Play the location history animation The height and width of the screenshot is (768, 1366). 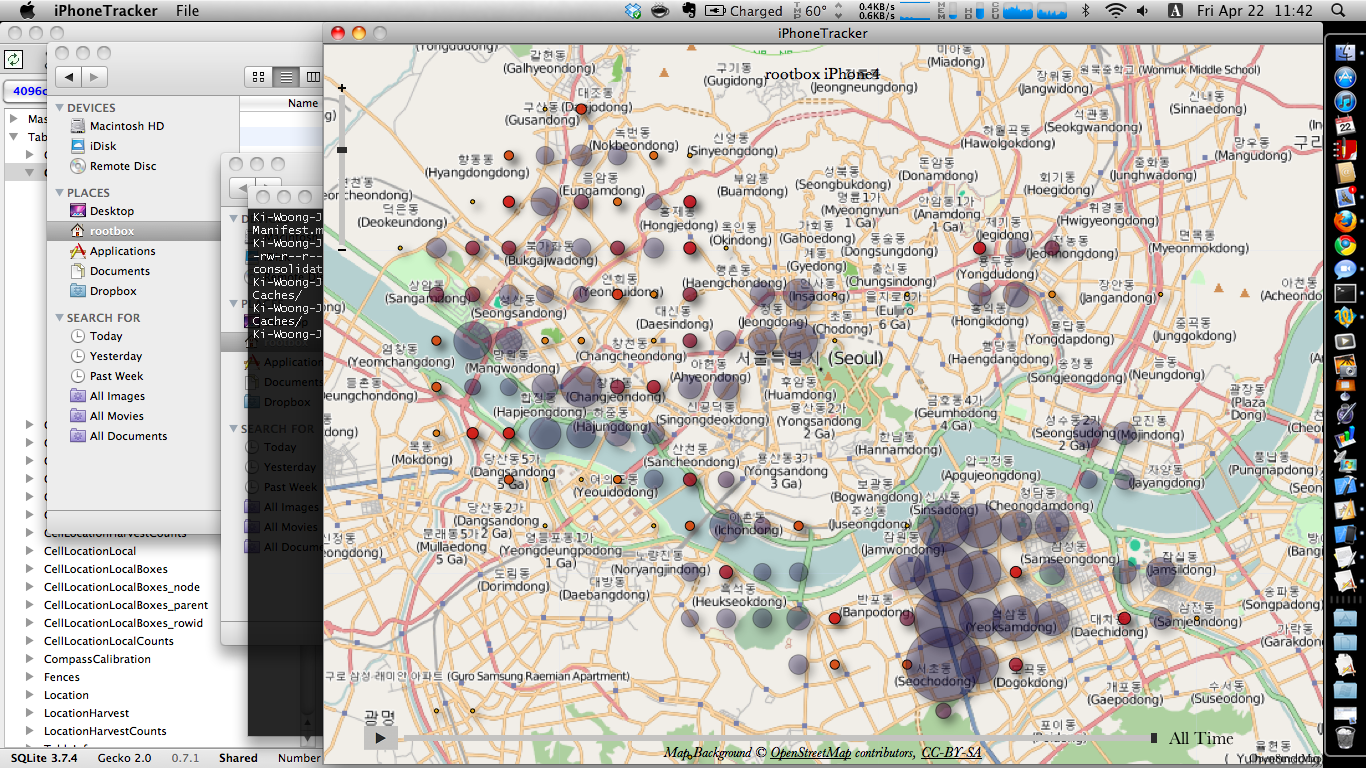coord(380,738)
